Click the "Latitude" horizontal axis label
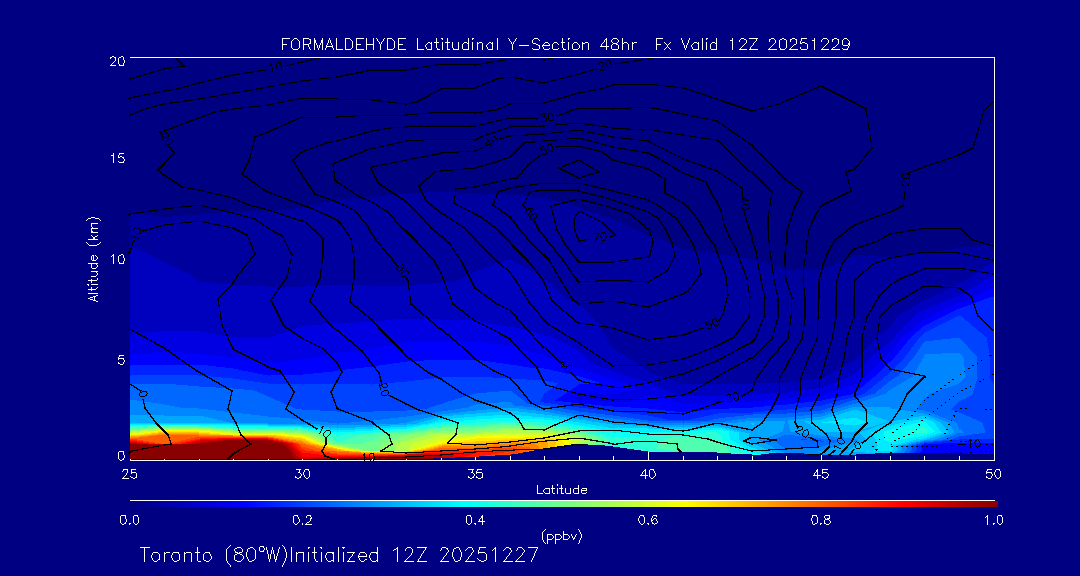Screen dimensions: 1080x576 click(x=562, y=490)
